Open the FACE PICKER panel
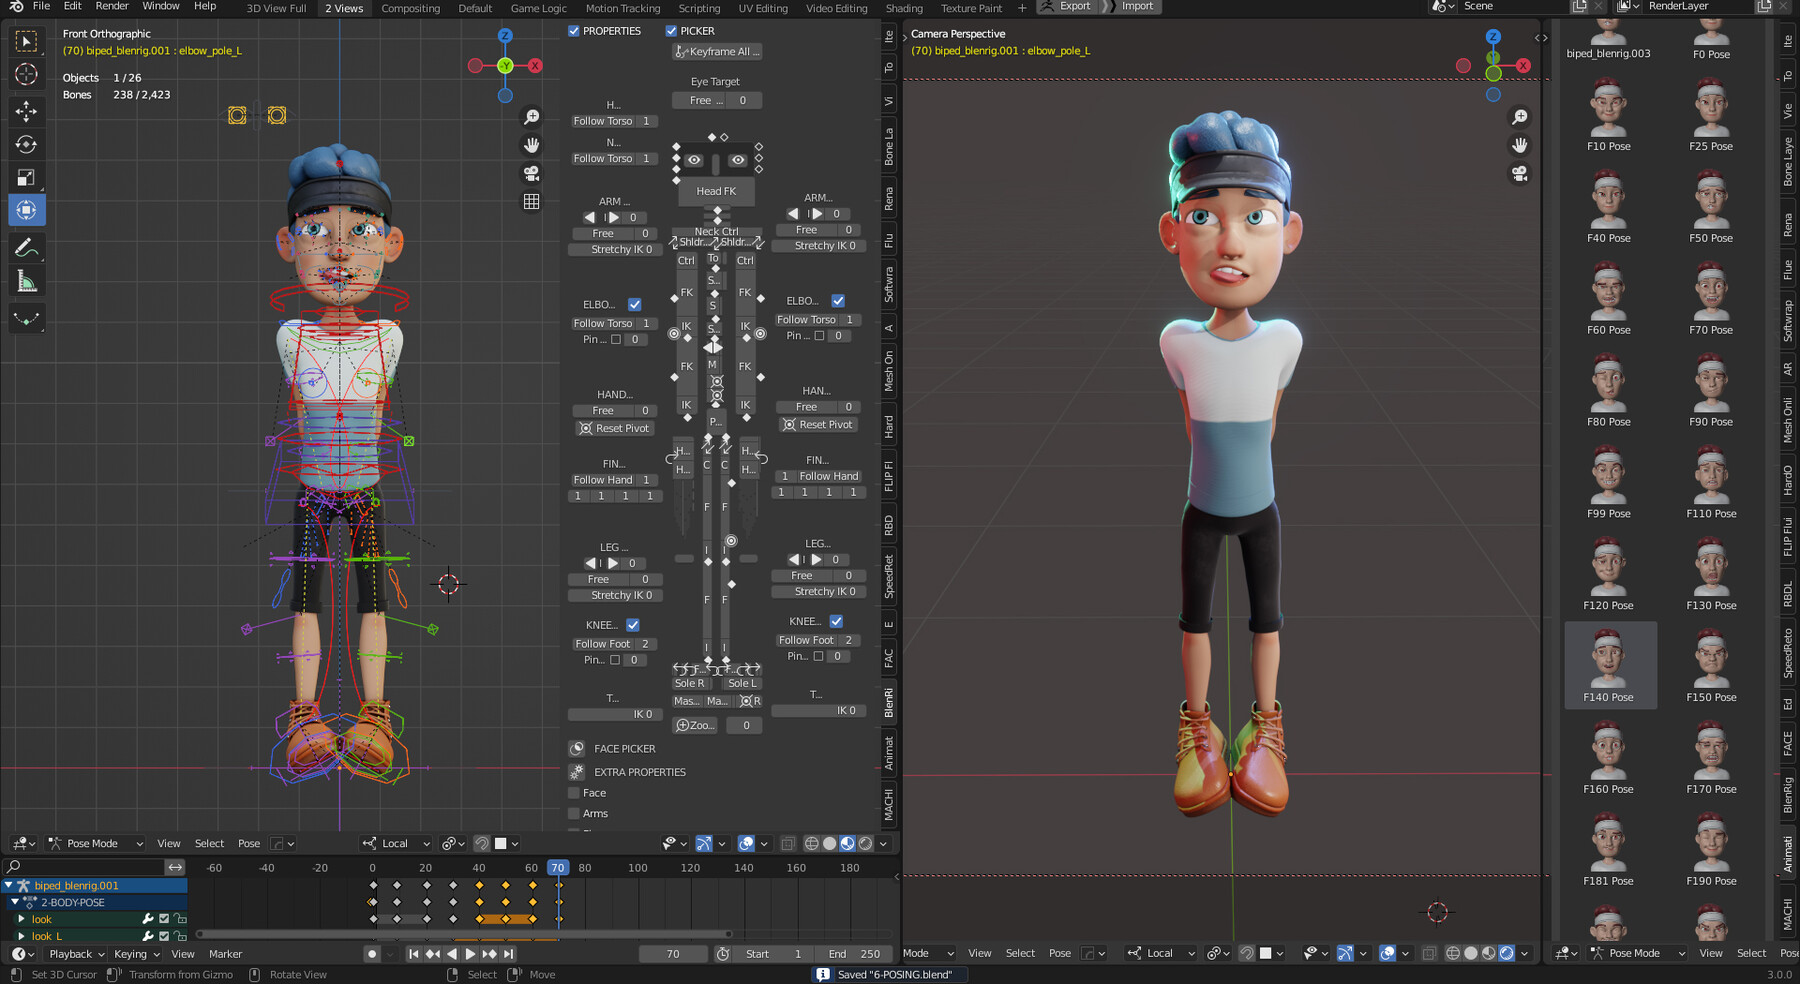This screenshot has width=1800, height=984. pyautogui.click(x=625, y=749)
